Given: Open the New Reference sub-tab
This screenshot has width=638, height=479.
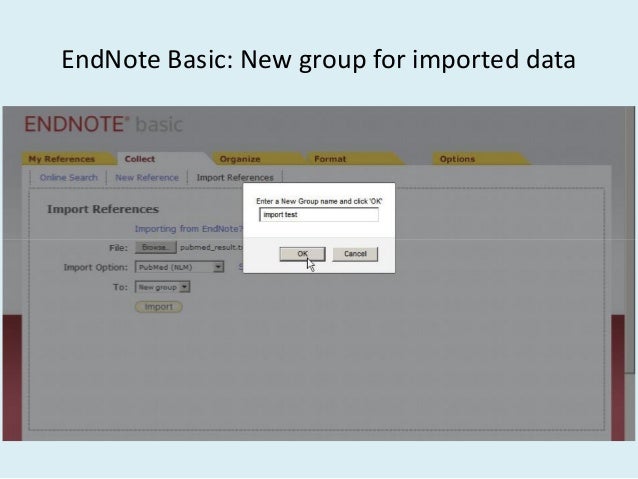Looking at the screenshot, I should click(x=147, y=177).
